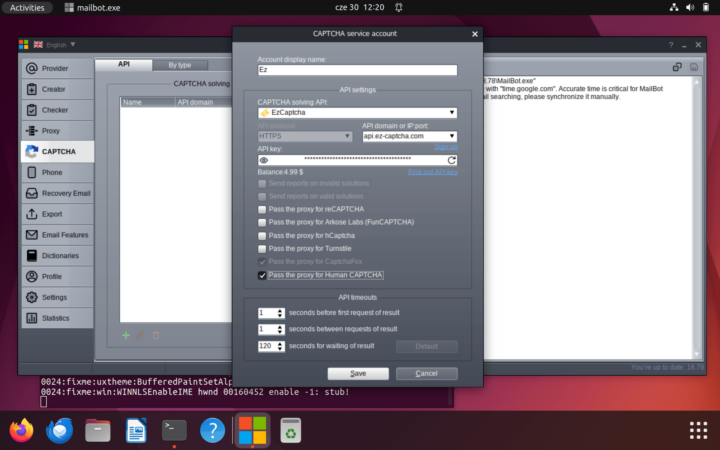Follow the Sign up link
Screen dimensions: 720x450
coord(445,147)
